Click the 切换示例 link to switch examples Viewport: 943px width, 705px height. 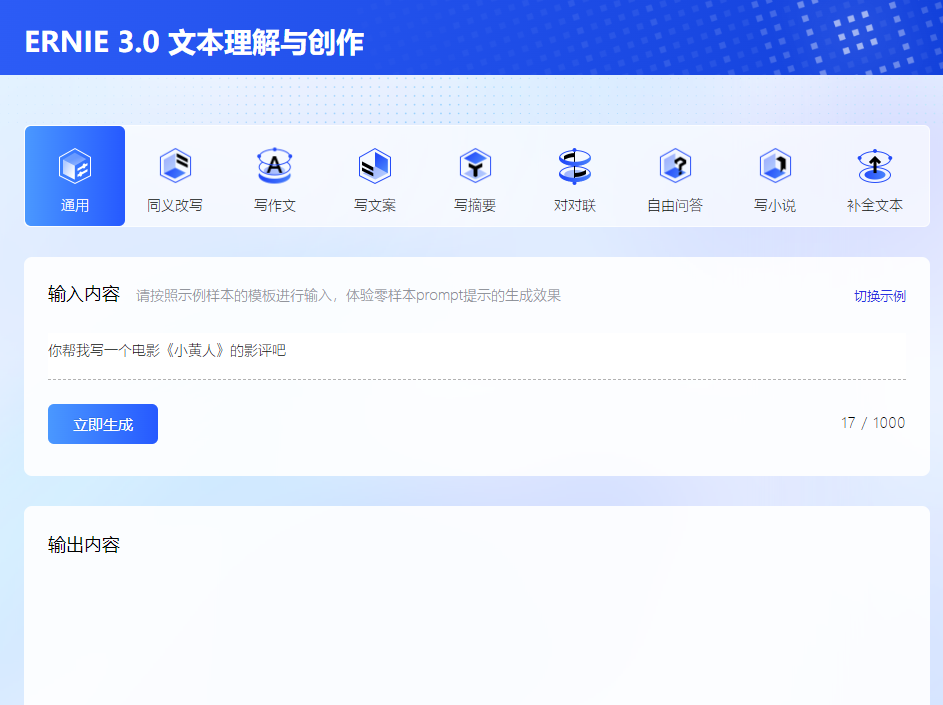tap(878, 295)
